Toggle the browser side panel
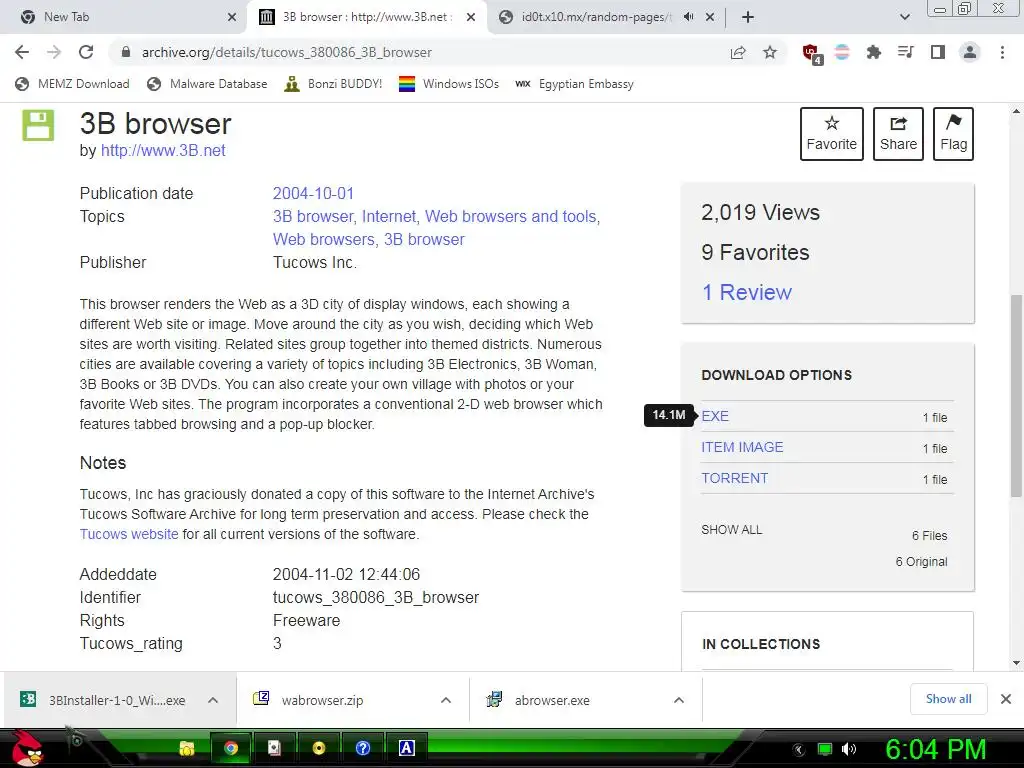Viewport: 1024px width, 768px height. coord(938,52)
